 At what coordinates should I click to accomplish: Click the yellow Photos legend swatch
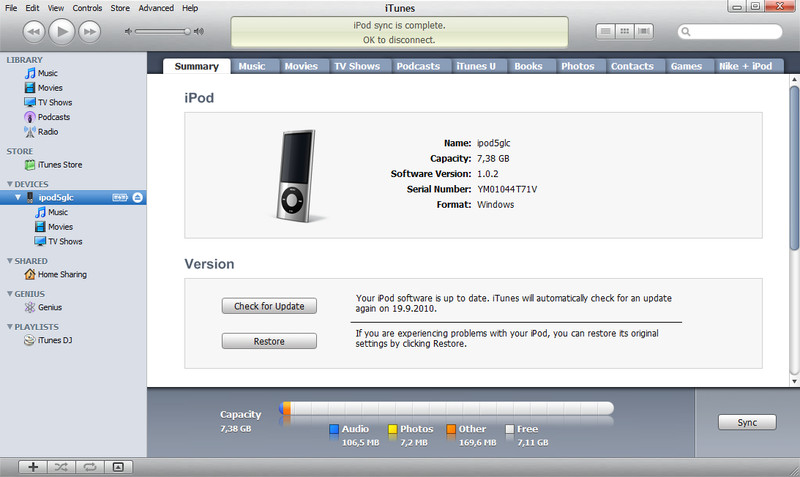click(x=392, y=429)
